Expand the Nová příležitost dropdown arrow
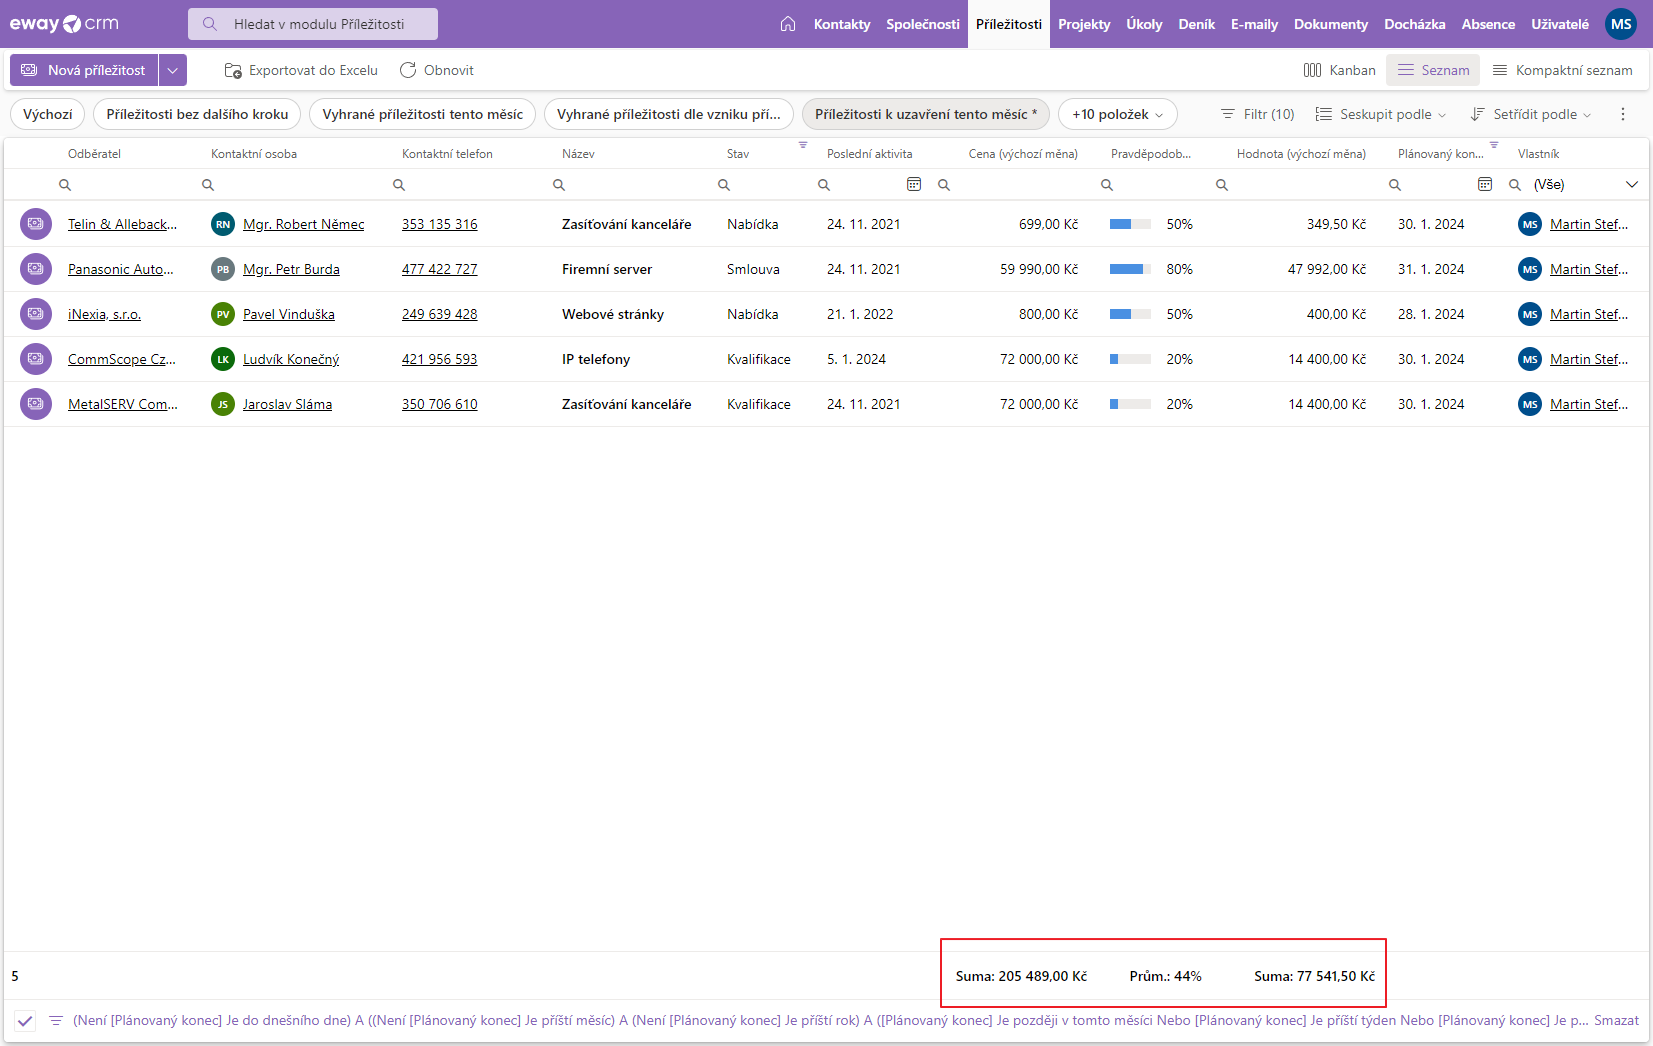This screenshot has height=1046, width=1653. click(x=173, y=70)
